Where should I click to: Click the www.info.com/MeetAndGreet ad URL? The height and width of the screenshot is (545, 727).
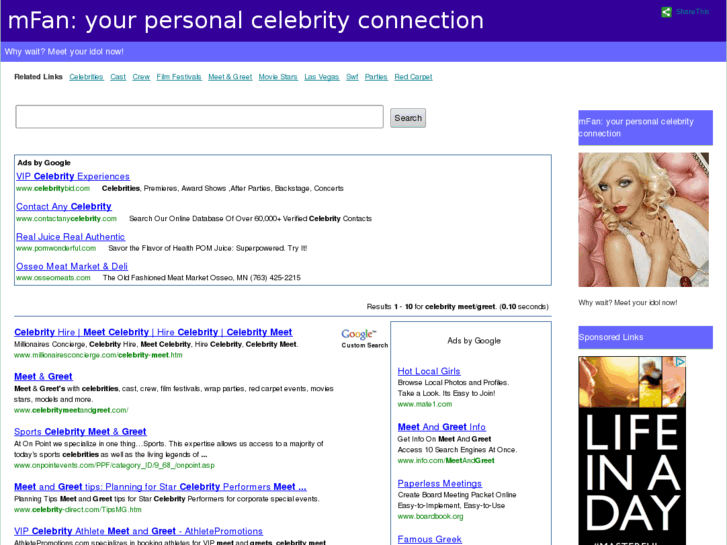pos(446,461)
